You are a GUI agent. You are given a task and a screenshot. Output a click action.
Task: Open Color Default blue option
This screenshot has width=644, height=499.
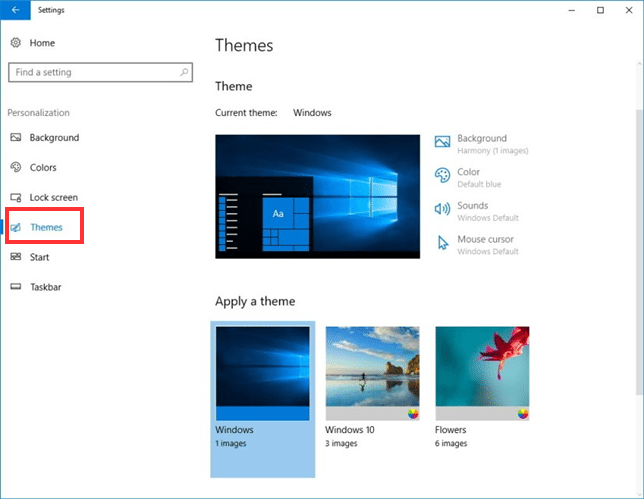click(x=468, y=177)
